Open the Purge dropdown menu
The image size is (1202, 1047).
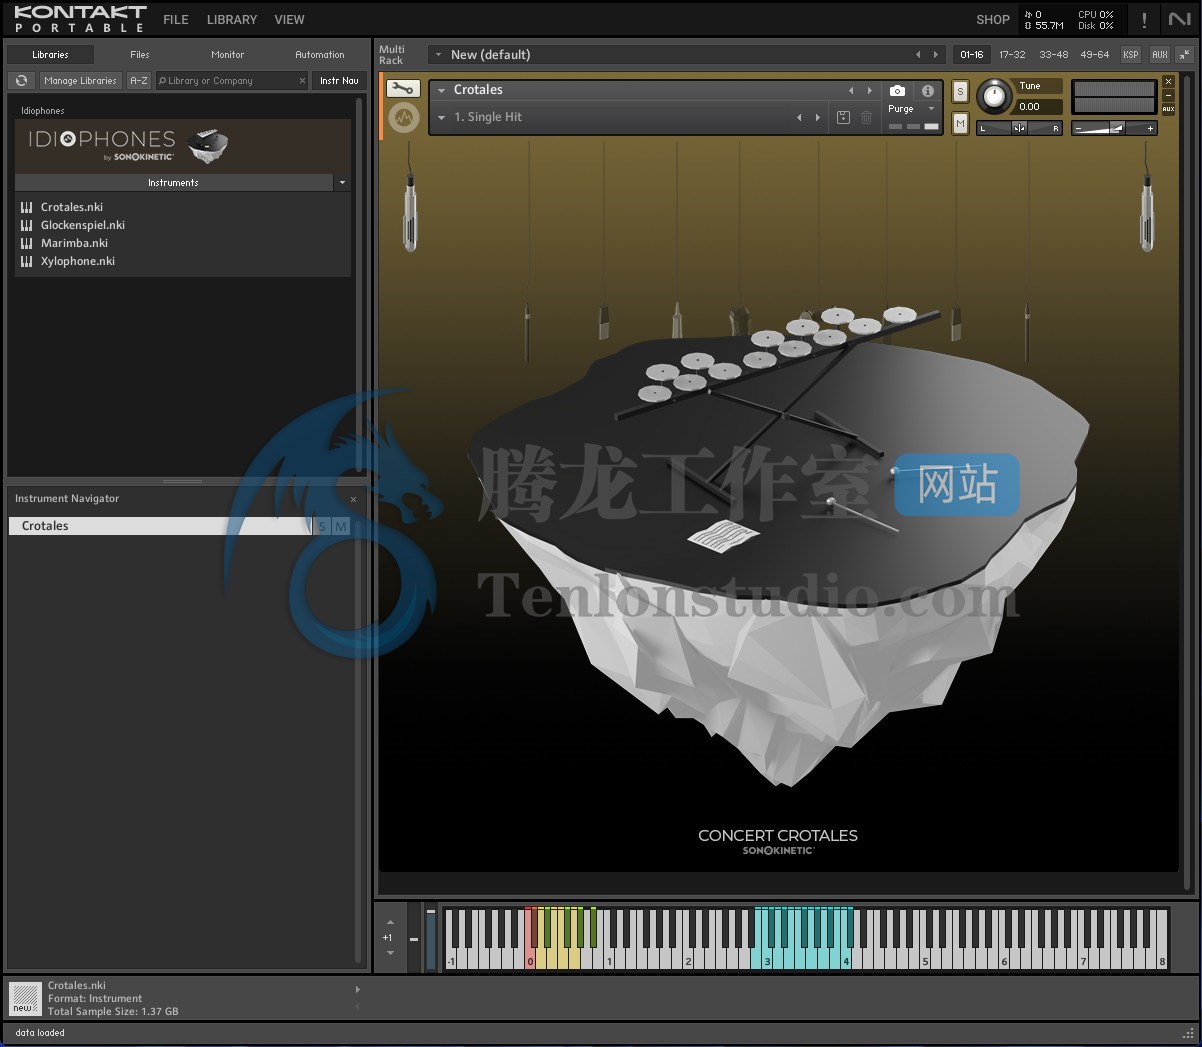pos(909,109)
